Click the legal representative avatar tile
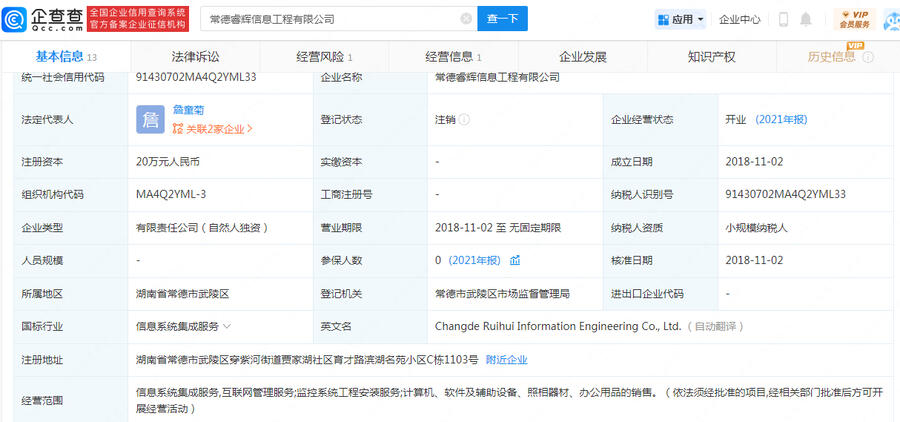900x422 pixels. [150, 120]
